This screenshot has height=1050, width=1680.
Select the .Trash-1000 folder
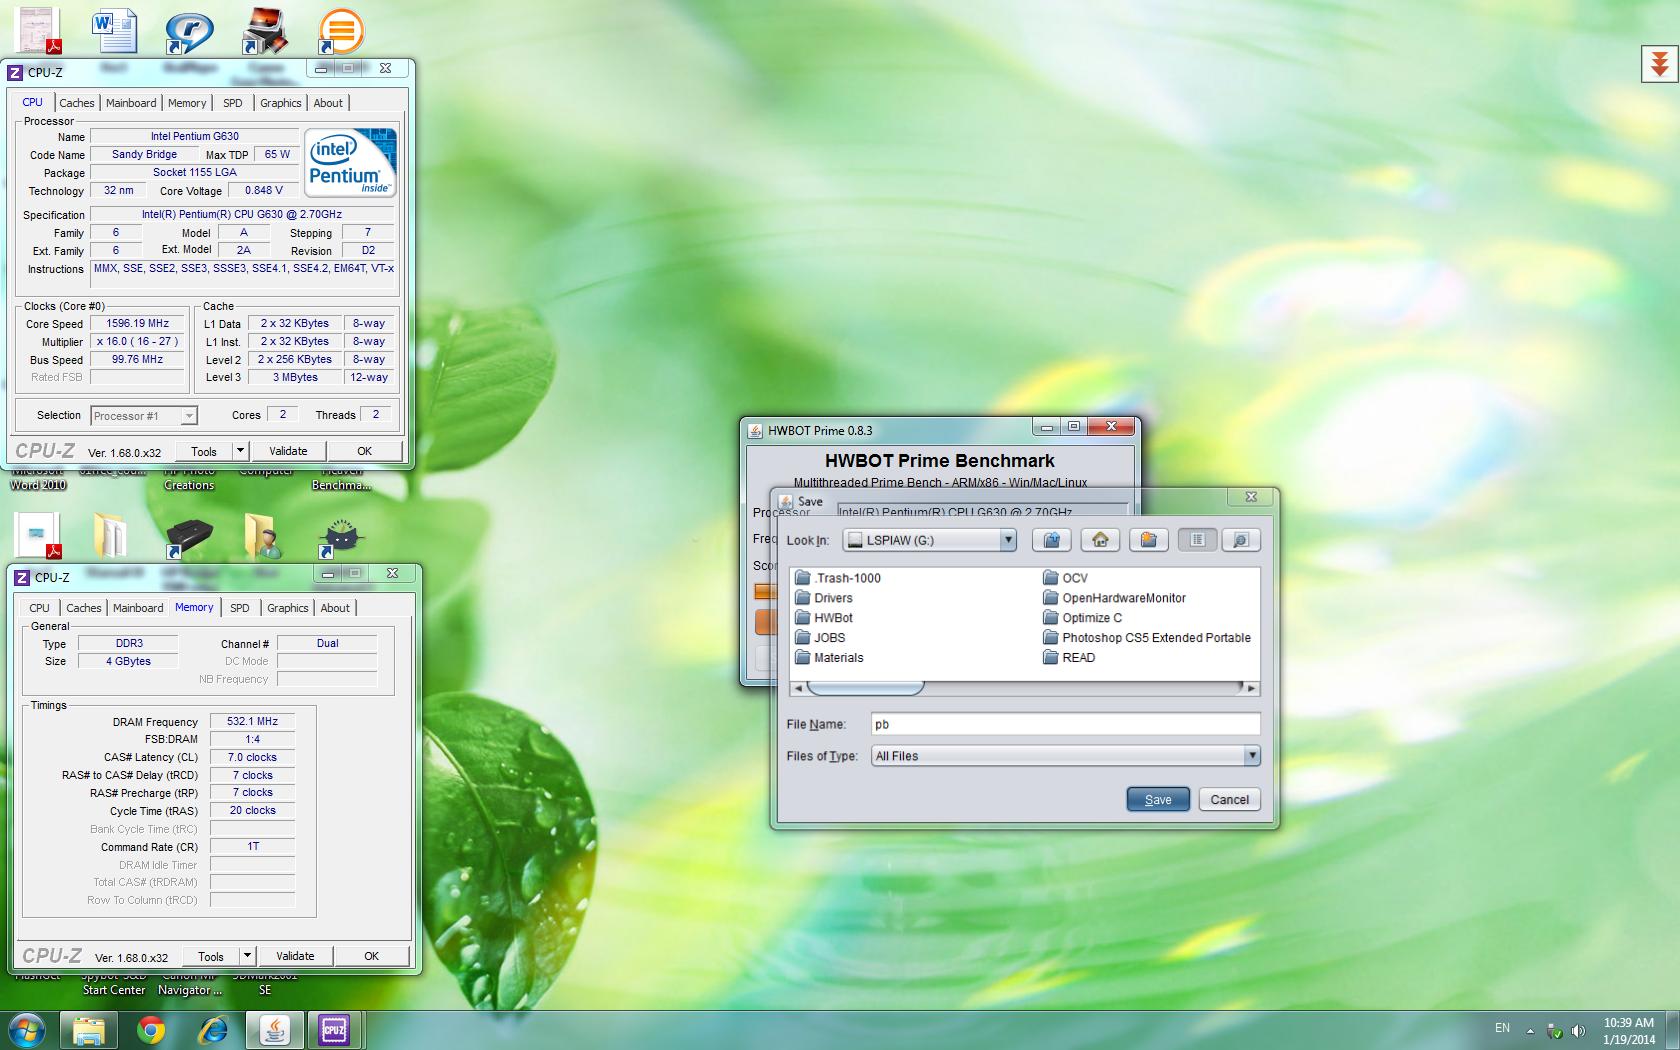838,578
